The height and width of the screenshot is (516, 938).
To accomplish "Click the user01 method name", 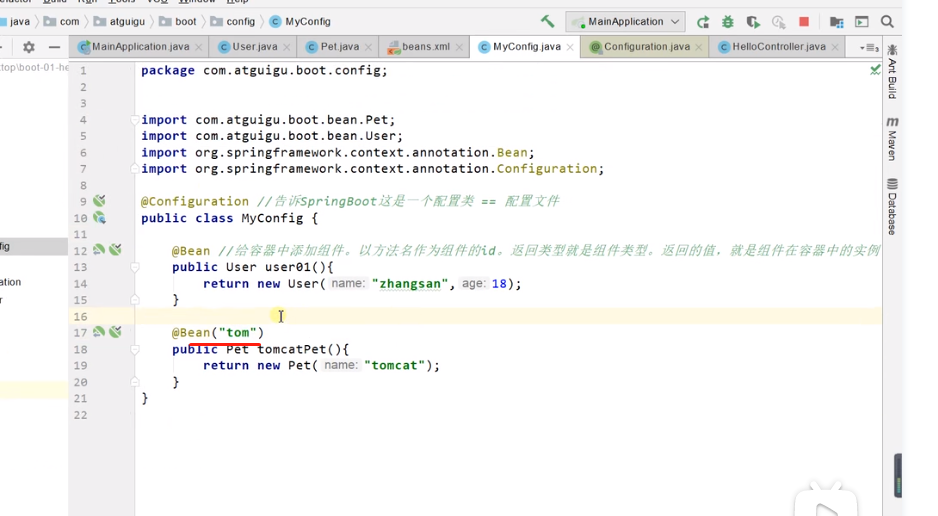I will click(288, 267).
